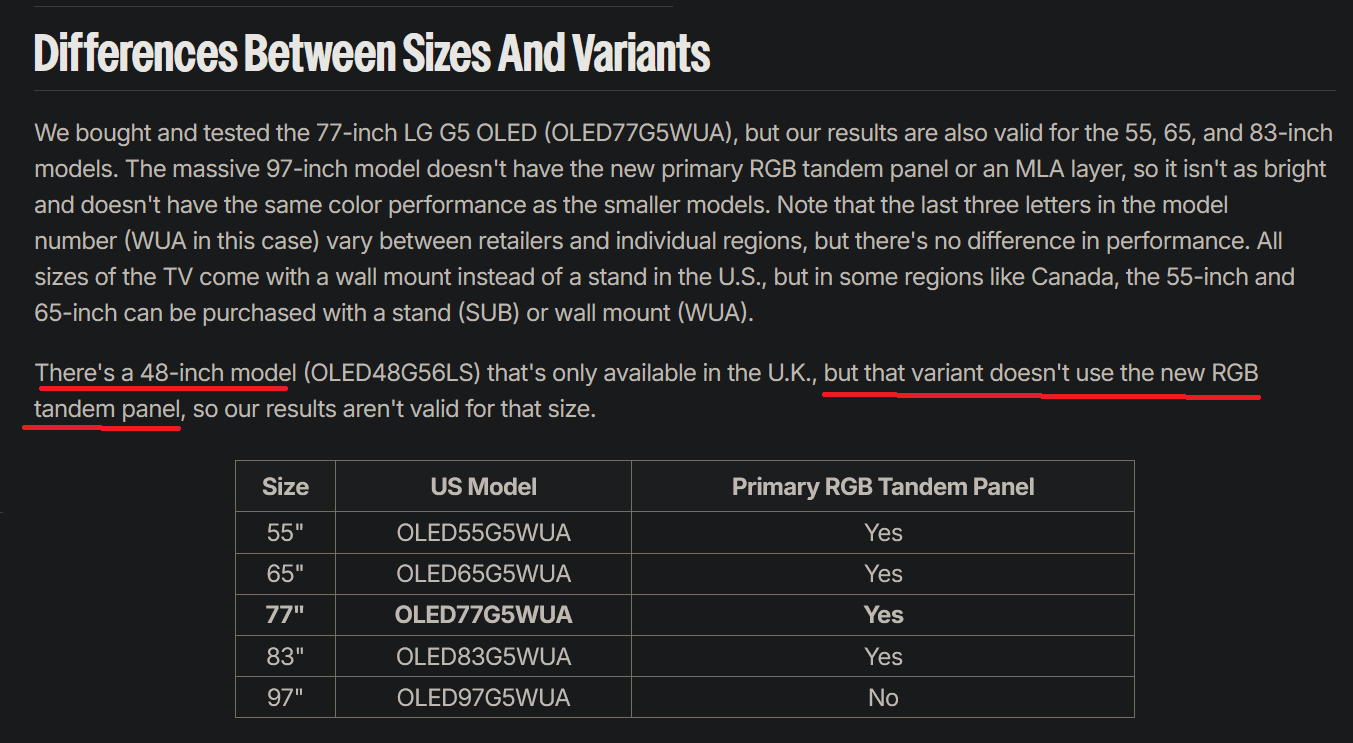Click the 'Yes' value in the 55" row
This screenshot has height=743, width=1353.
click(x=883, y=533)
